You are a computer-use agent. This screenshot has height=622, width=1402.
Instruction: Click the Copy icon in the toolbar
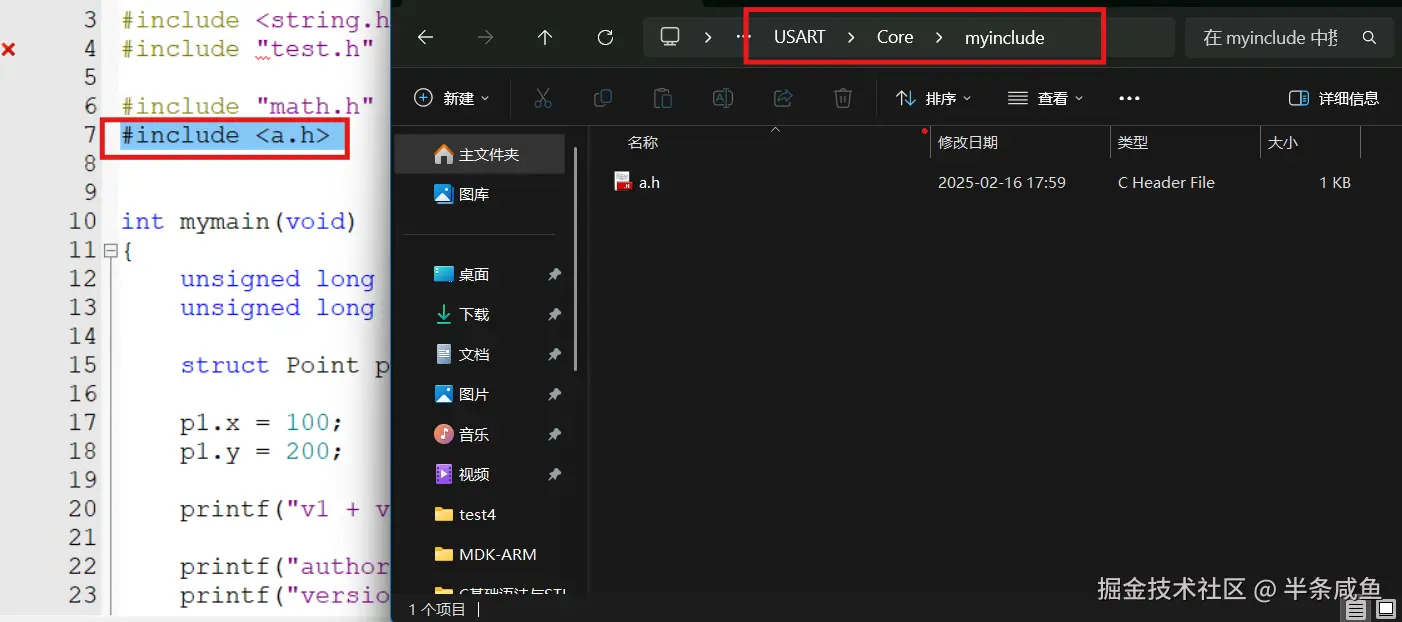point(602,97)
